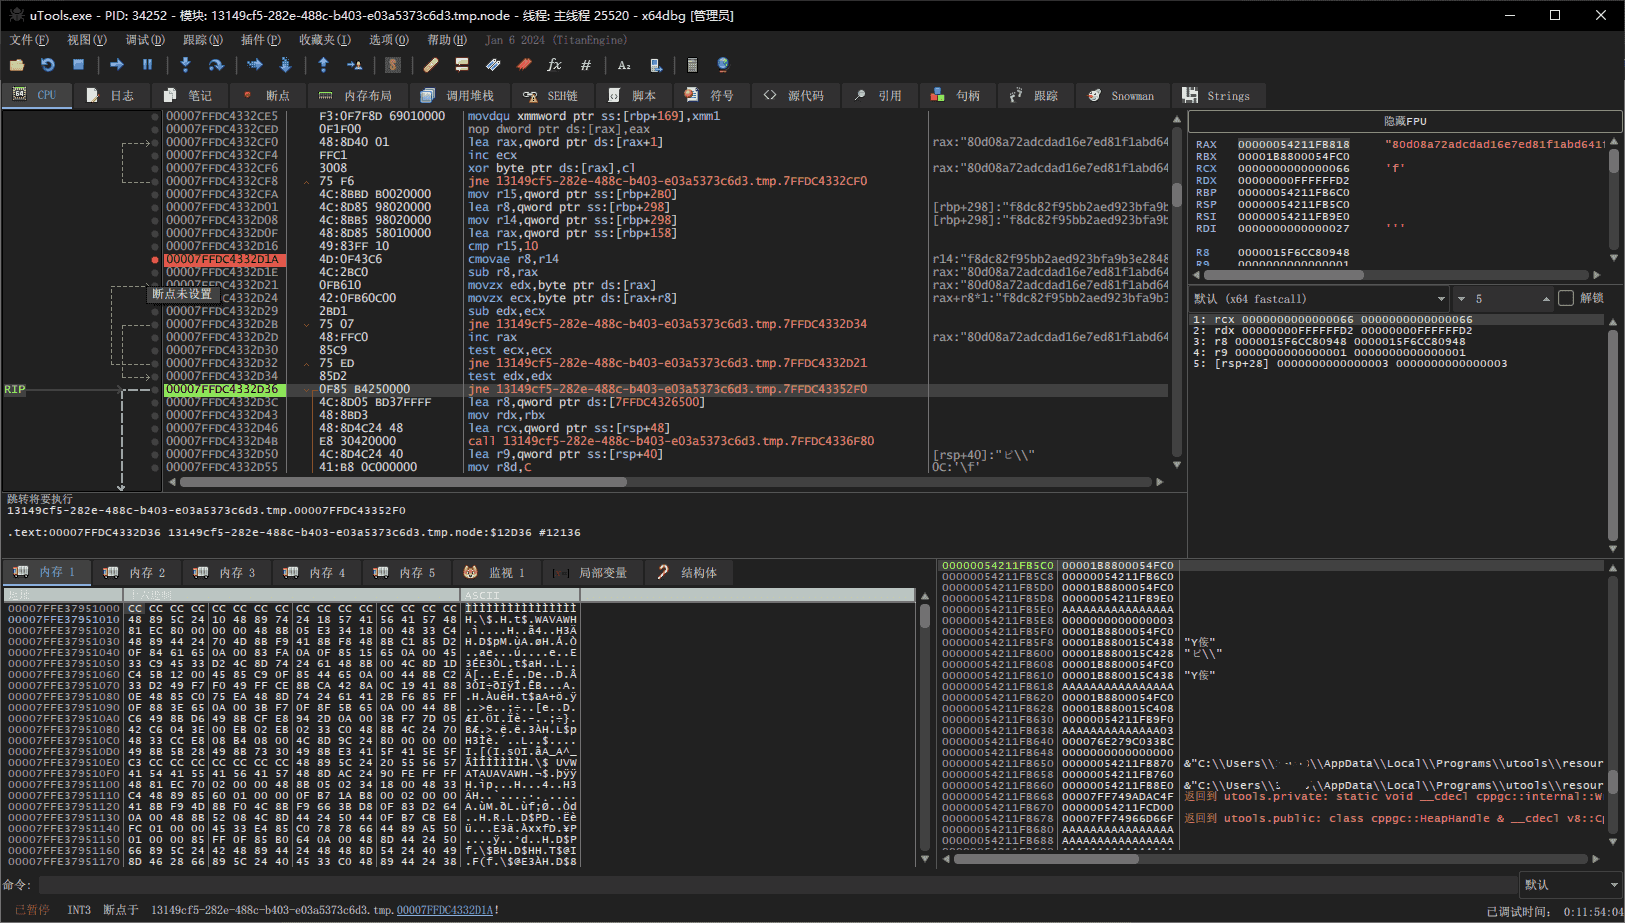Click the 00007FFDC4332D1A status bar link
Screen dimensions: 1625x923
[x=445, y=910]
